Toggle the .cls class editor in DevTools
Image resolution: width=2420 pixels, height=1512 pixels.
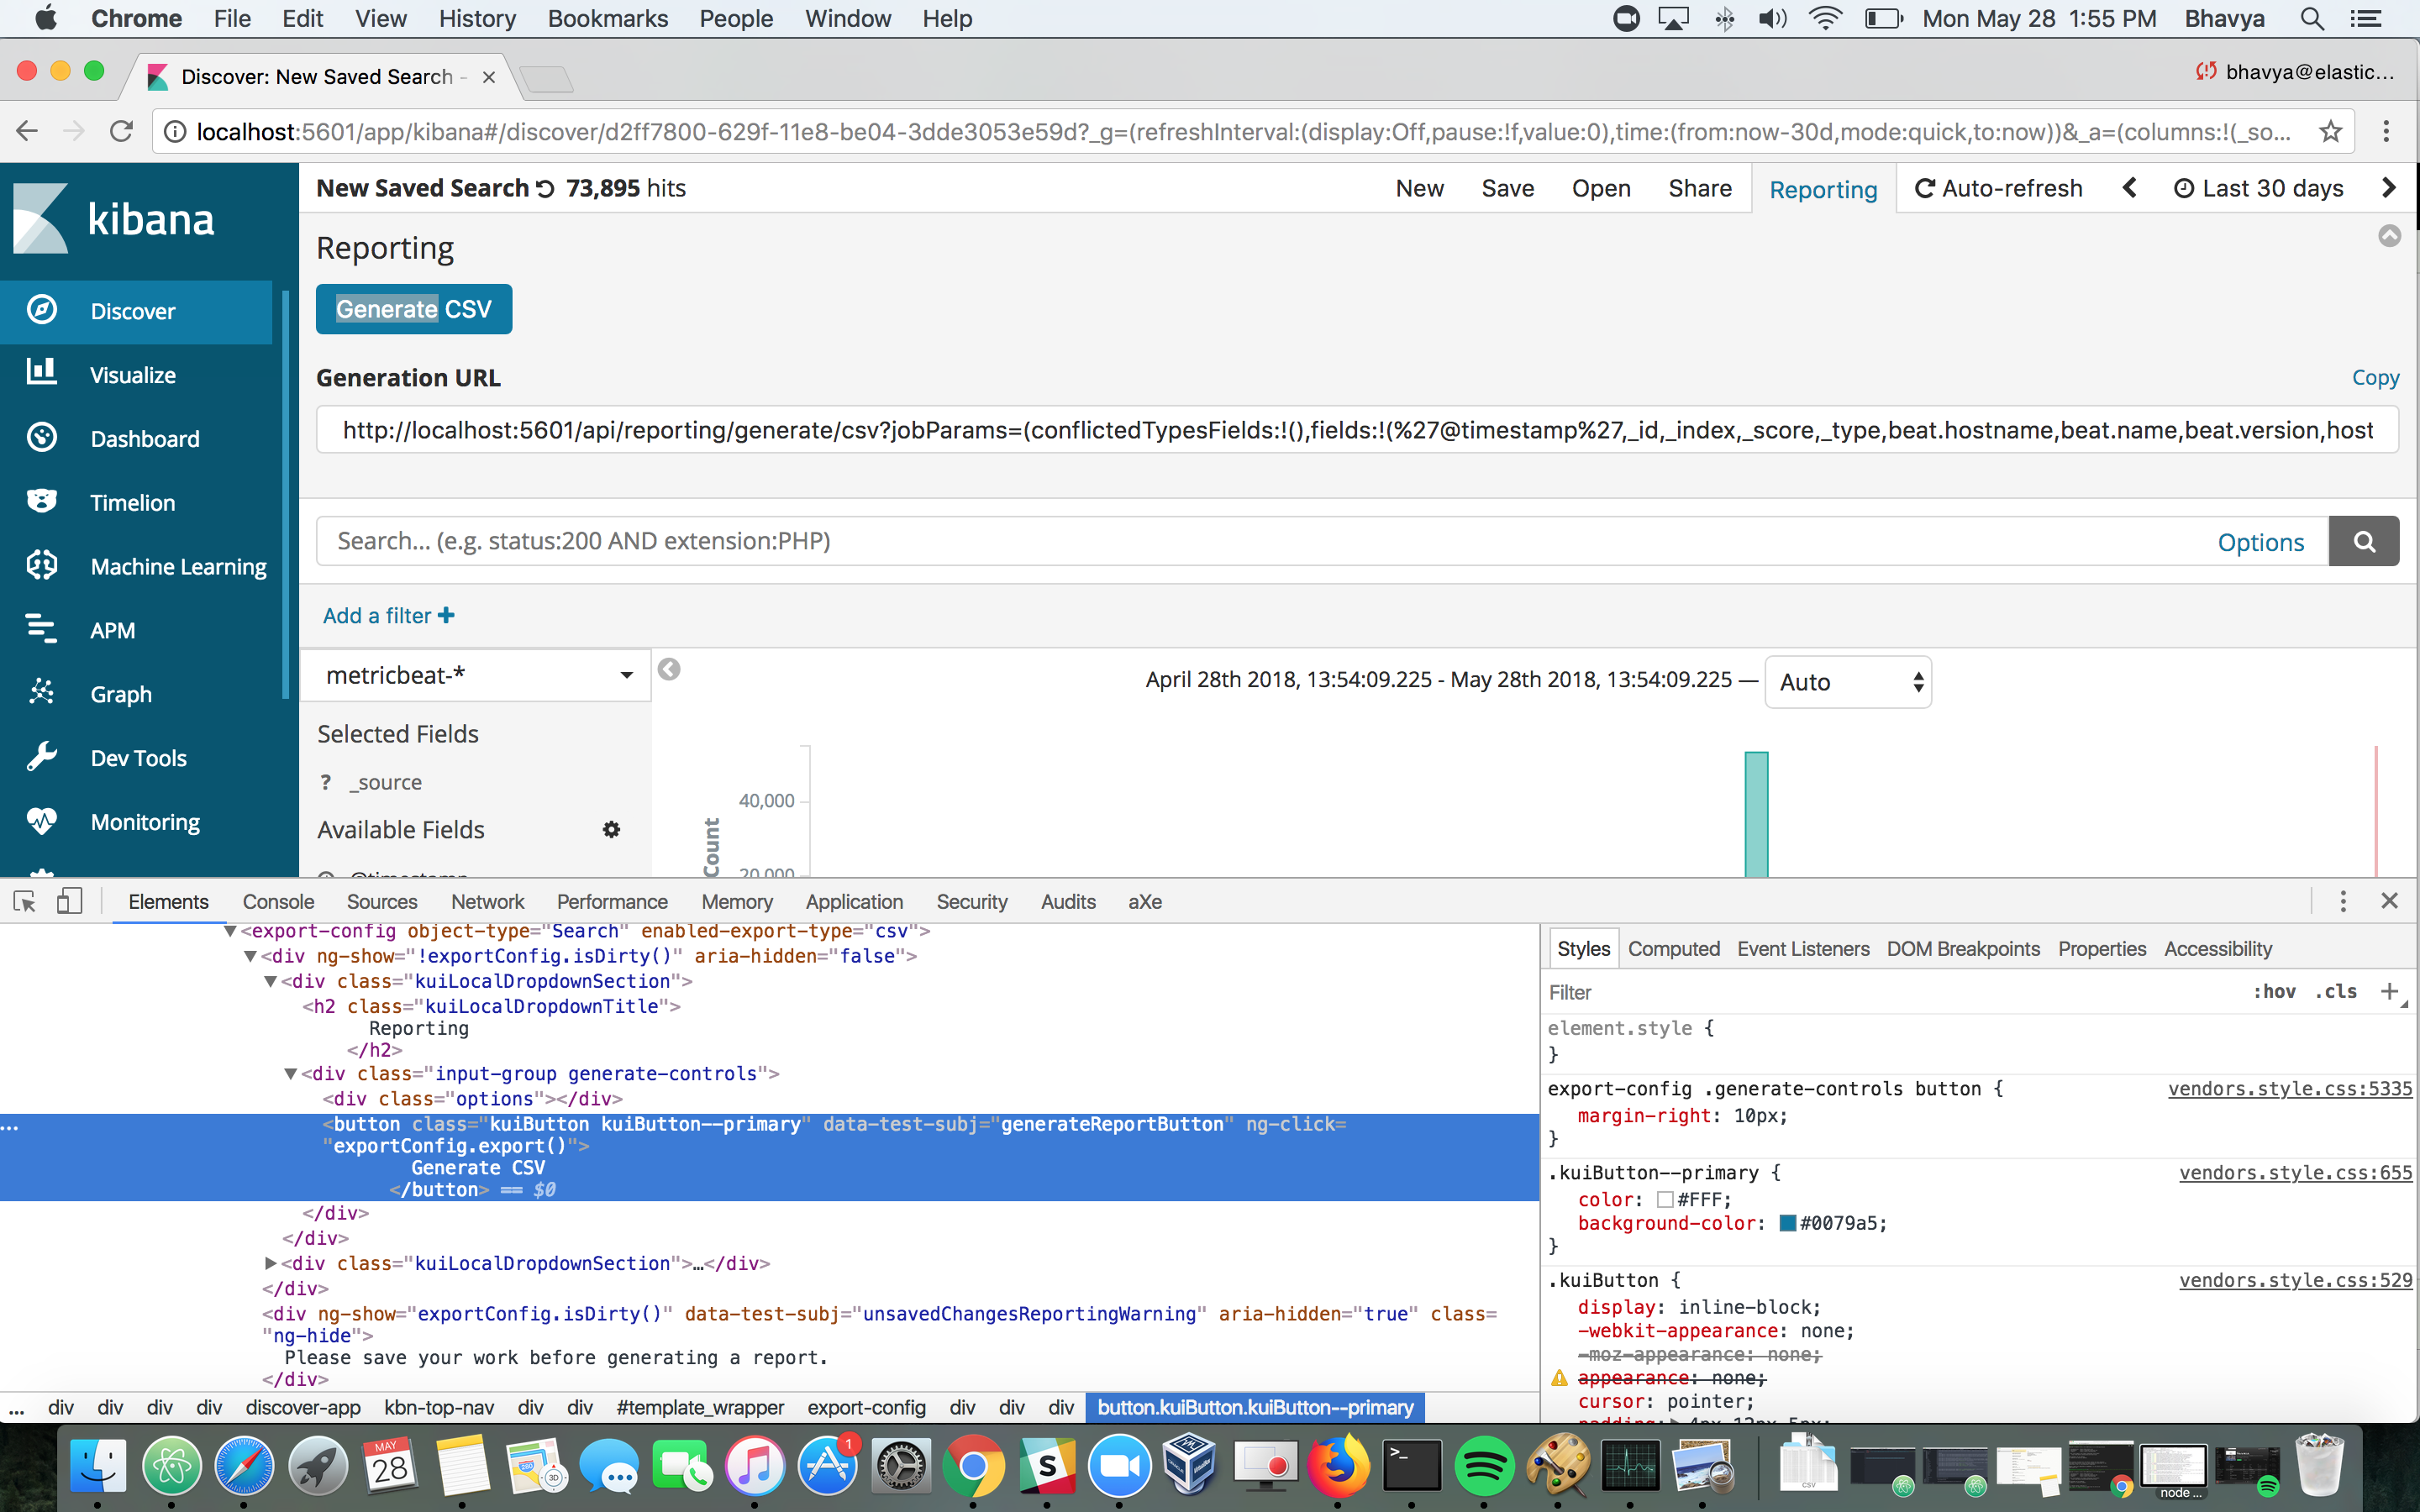point(2337,991)
